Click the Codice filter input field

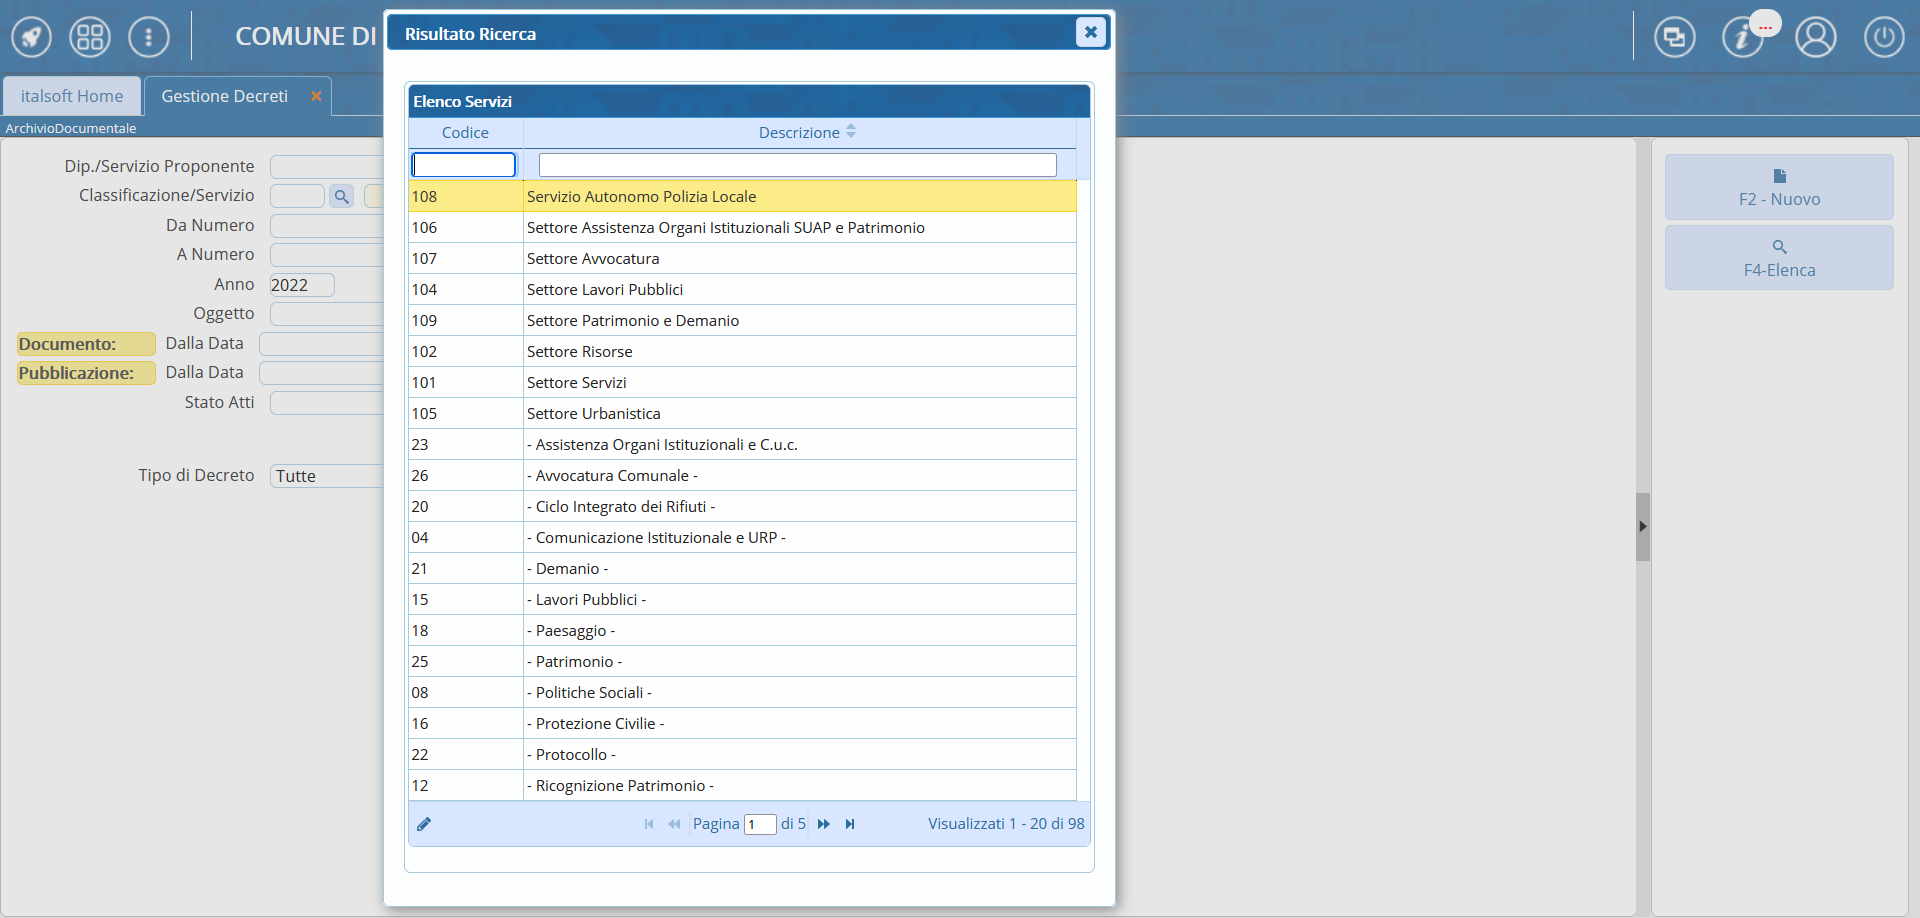464,164
